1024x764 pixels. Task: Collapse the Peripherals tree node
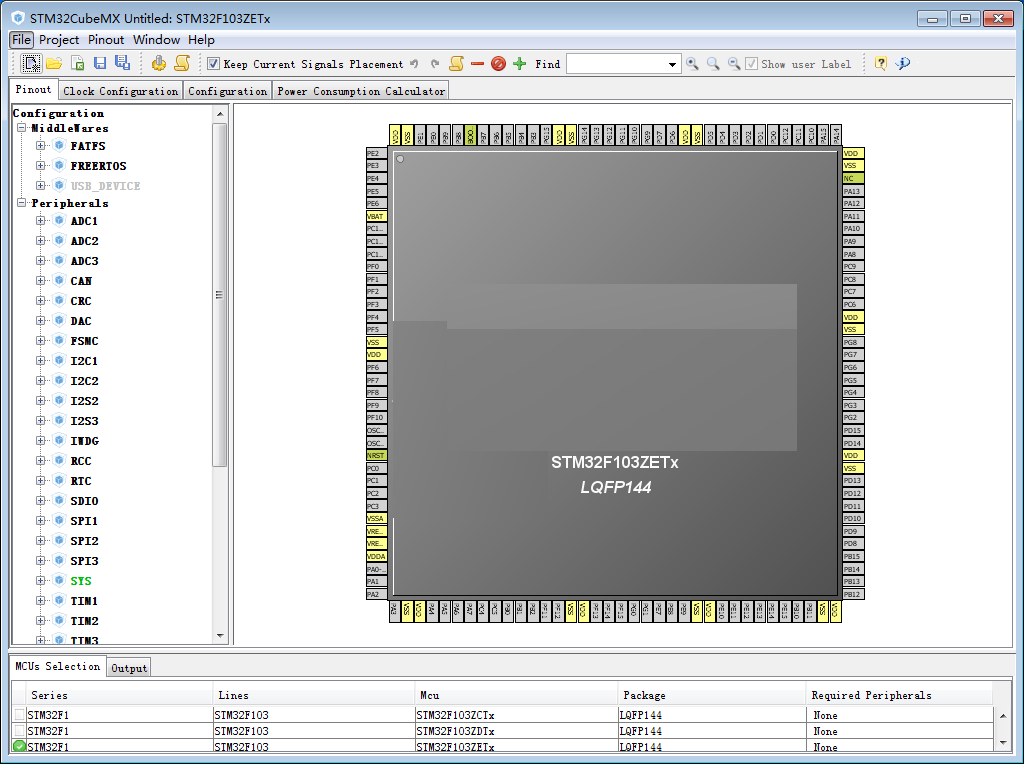click(x=22, y=202)
